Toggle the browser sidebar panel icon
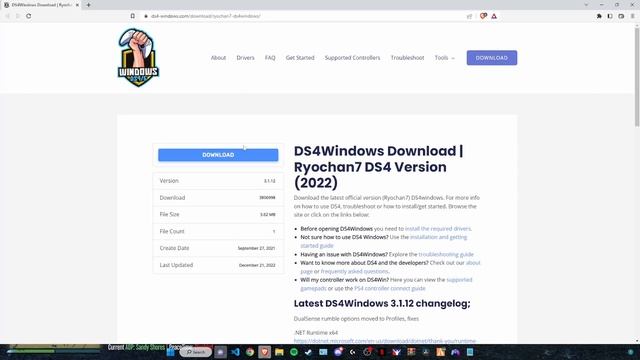The height and width of the screenshot is (360, 640). [x=610, y=16]
